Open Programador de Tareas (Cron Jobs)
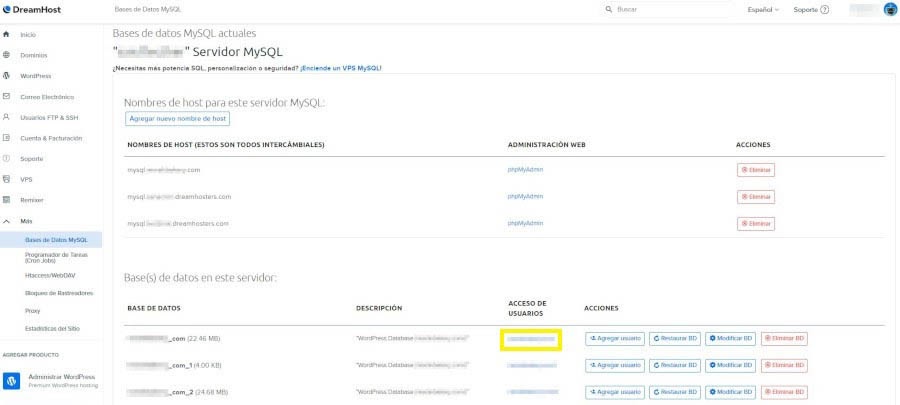900x405 pixels. click(55, 257)
